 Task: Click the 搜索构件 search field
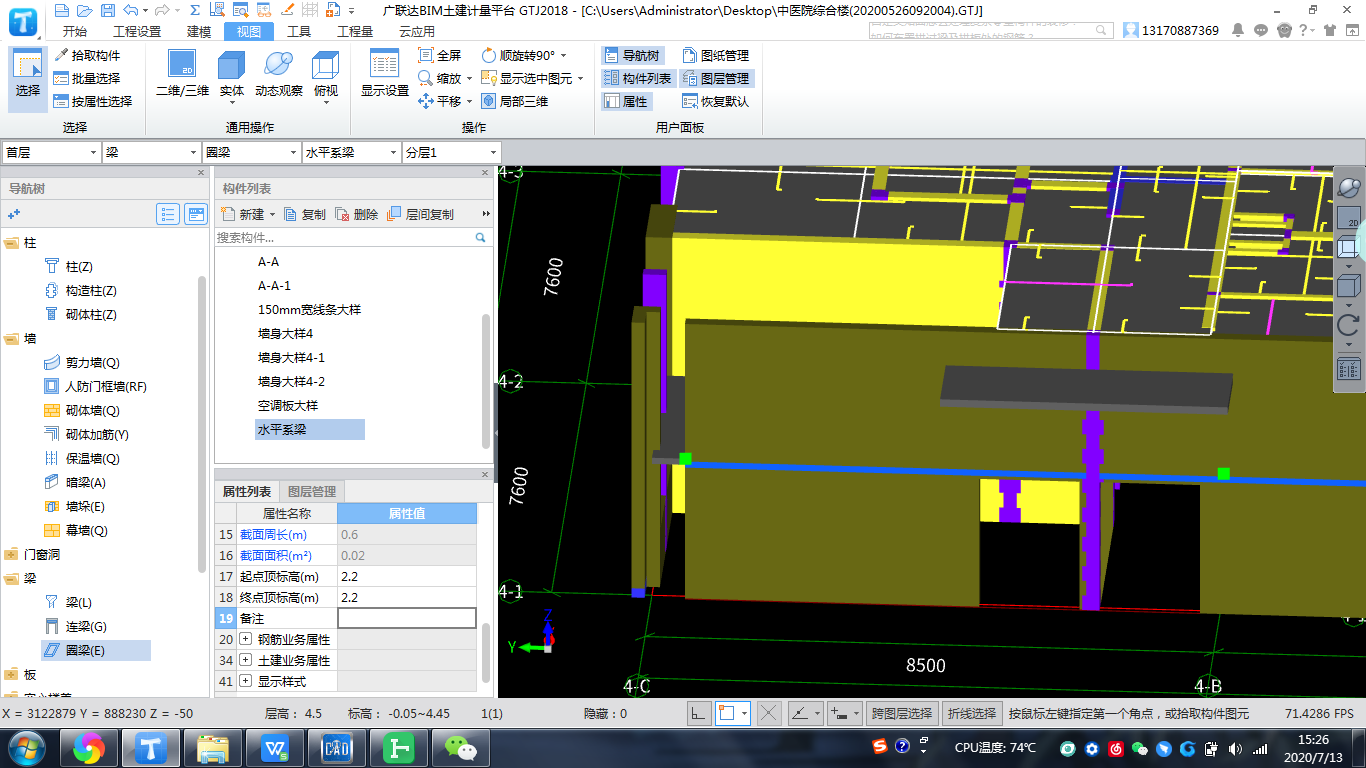(345, 238)
